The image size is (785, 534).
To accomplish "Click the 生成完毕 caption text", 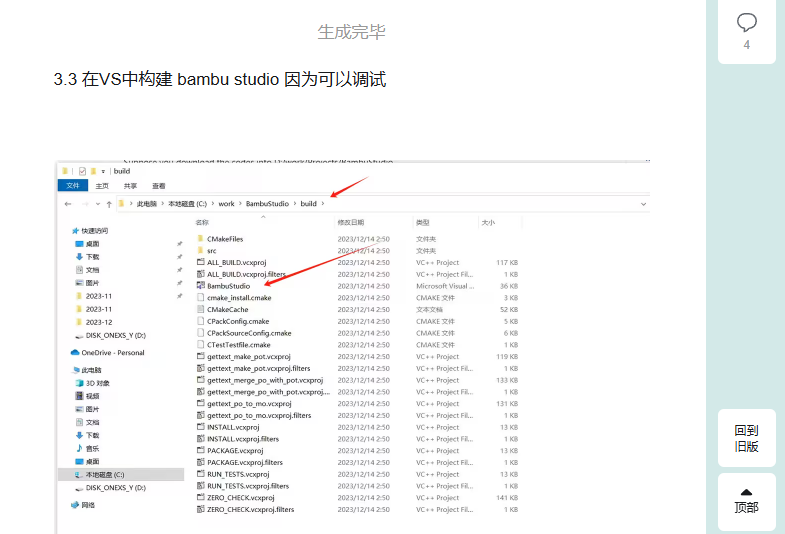I will (x=351, y=32).
